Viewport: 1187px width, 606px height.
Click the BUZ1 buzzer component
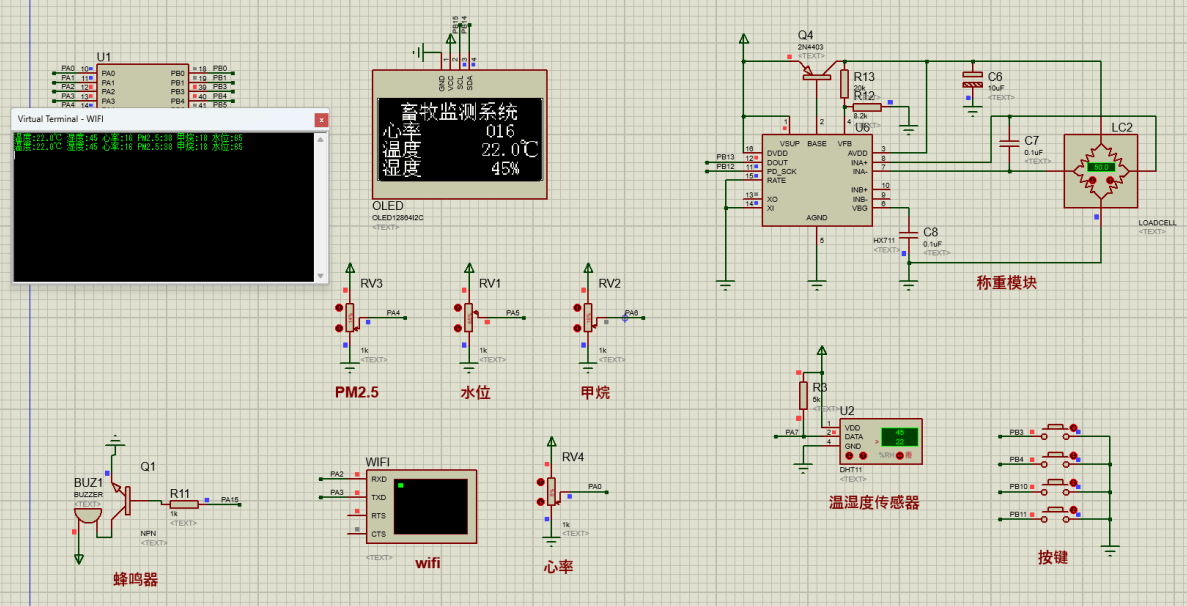(x=88, y=512)
